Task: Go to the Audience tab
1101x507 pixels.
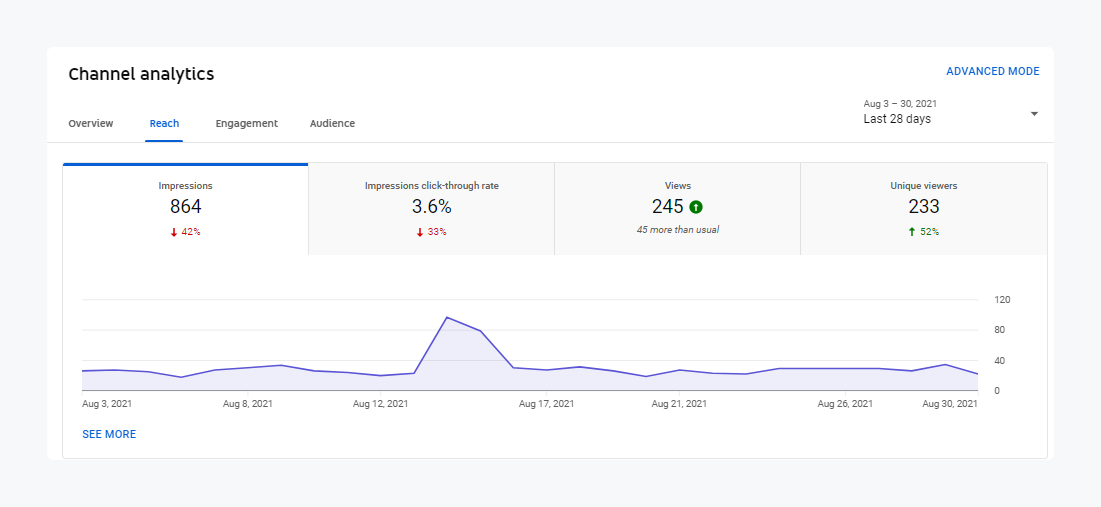Action: [332, 124]
